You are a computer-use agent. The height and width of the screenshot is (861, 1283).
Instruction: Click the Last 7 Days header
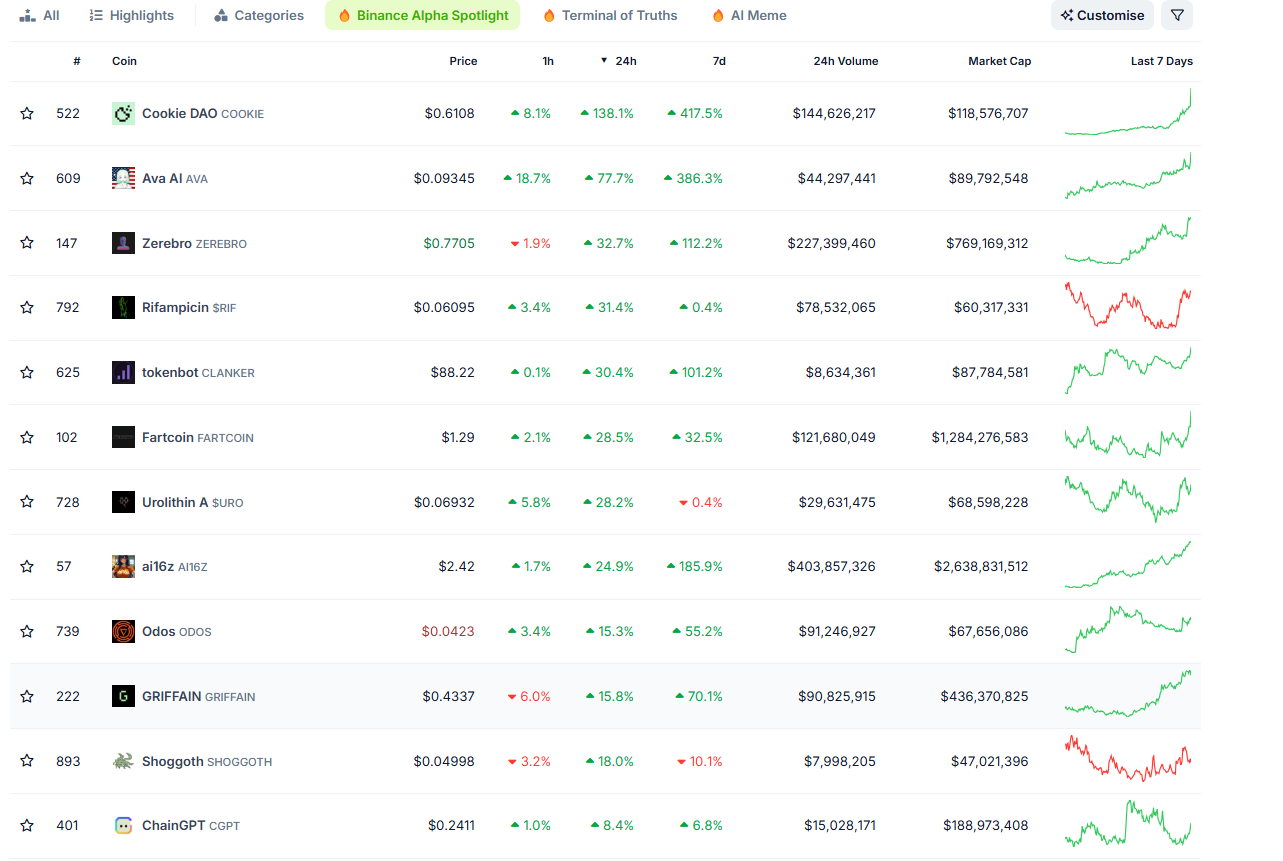point(1161,61)
